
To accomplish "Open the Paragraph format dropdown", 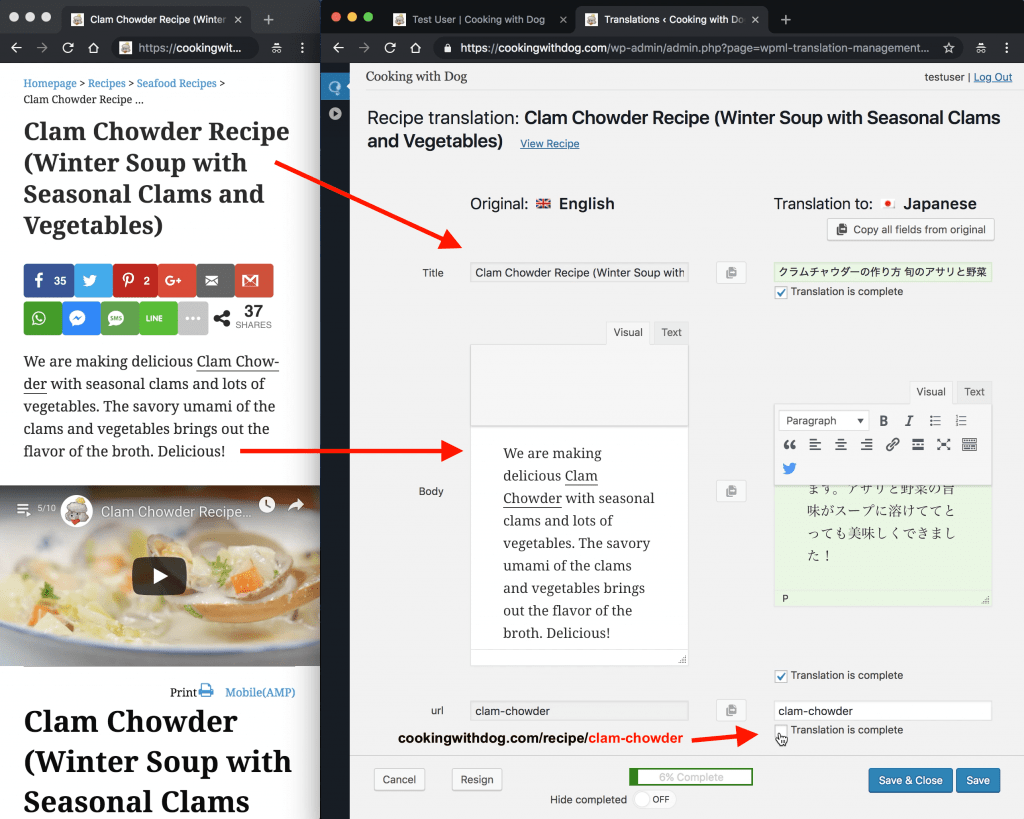I will tap(824, 421).
